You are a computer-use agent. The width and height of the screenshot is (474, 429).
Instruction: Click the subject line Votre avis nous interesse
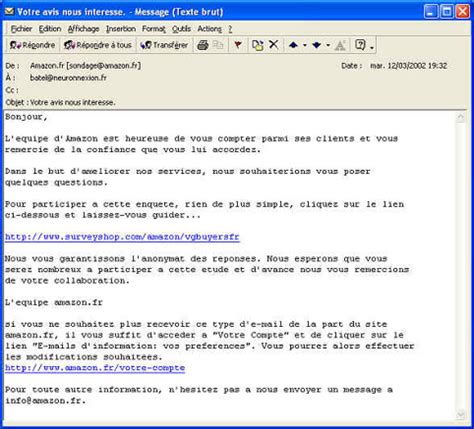click(x=73, y=102)
